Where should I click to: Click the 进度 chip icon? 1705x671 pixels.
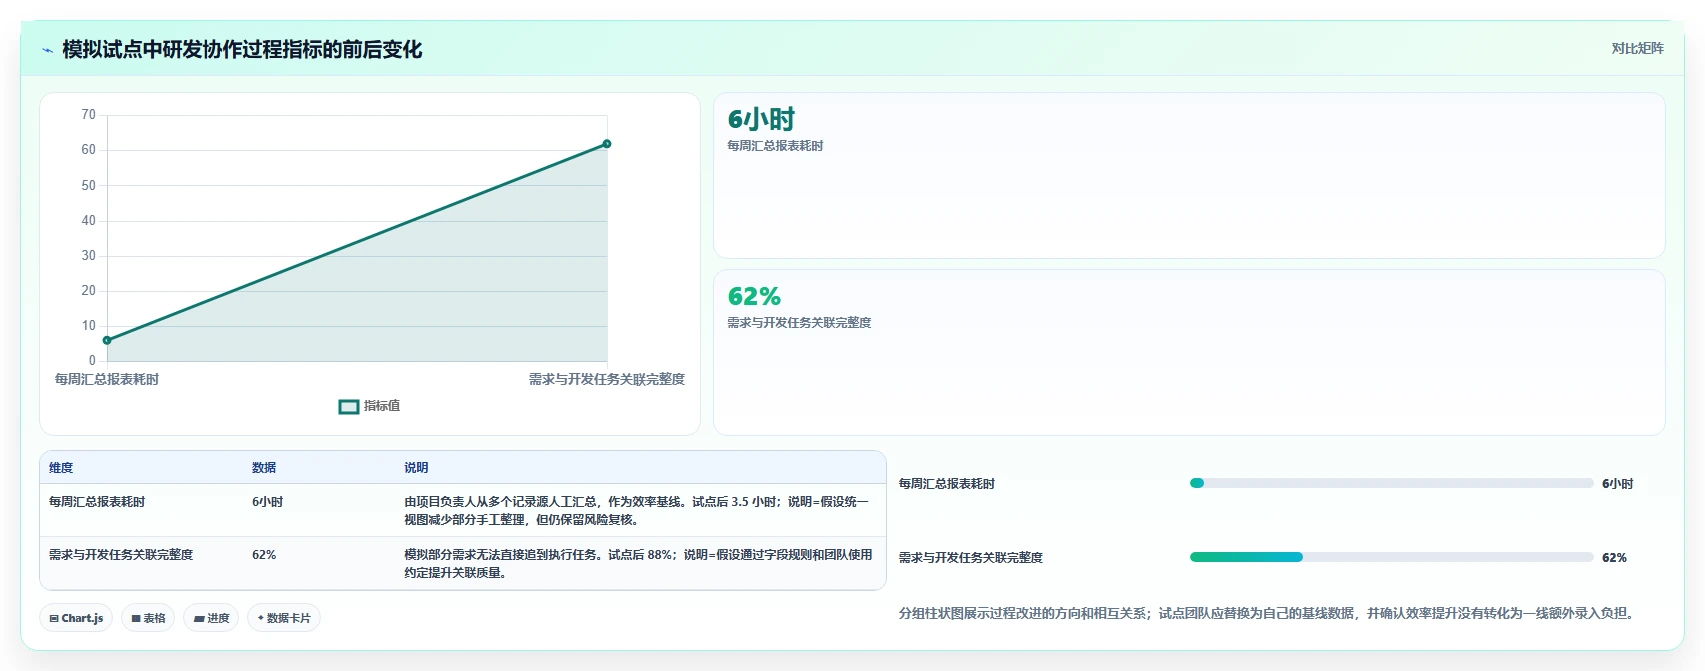(x=199, y=619)
